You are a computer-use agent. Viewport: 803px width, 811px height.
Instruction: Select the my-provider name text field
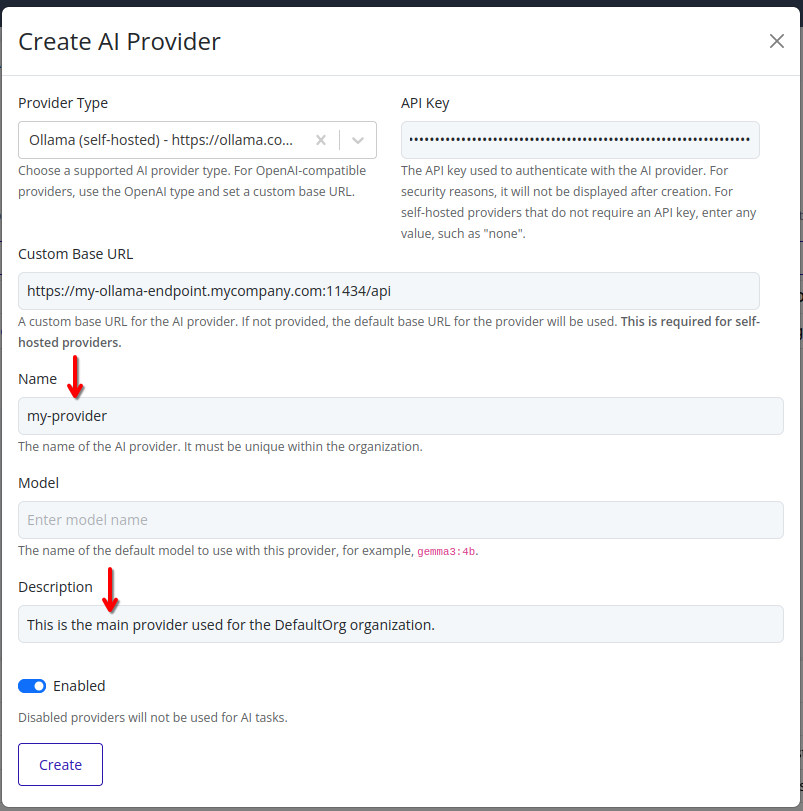tap(400, 416)
